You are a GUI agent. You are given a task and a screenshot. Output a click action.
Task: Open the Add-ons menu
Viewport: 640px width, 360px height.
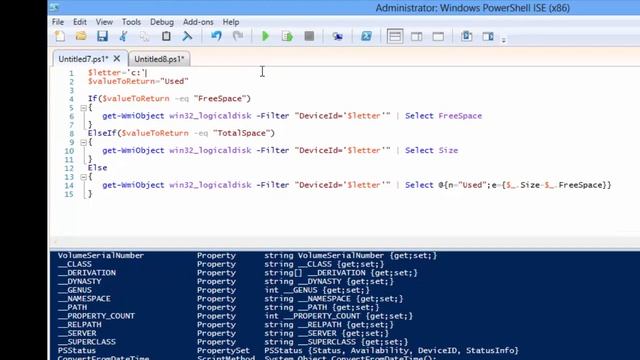198,22
